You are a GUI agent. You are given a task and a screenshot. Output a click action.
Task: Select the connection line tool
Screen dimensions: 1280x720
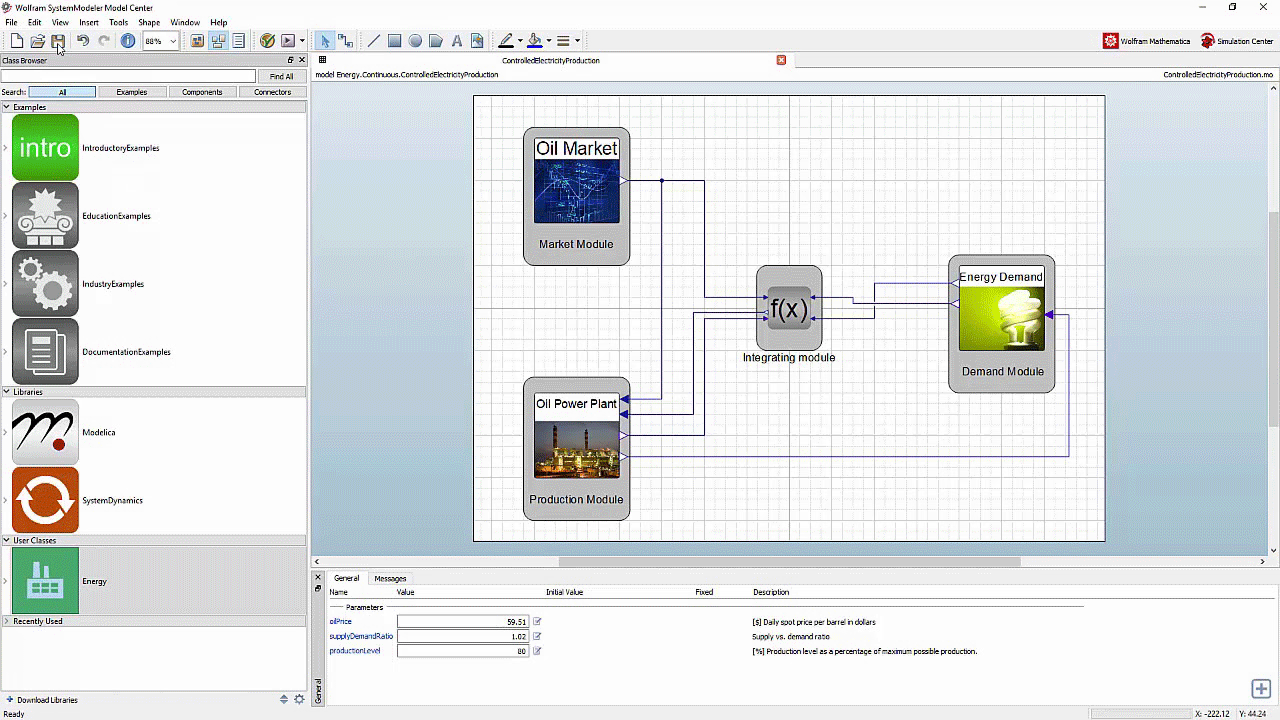(x=345, y=41)
